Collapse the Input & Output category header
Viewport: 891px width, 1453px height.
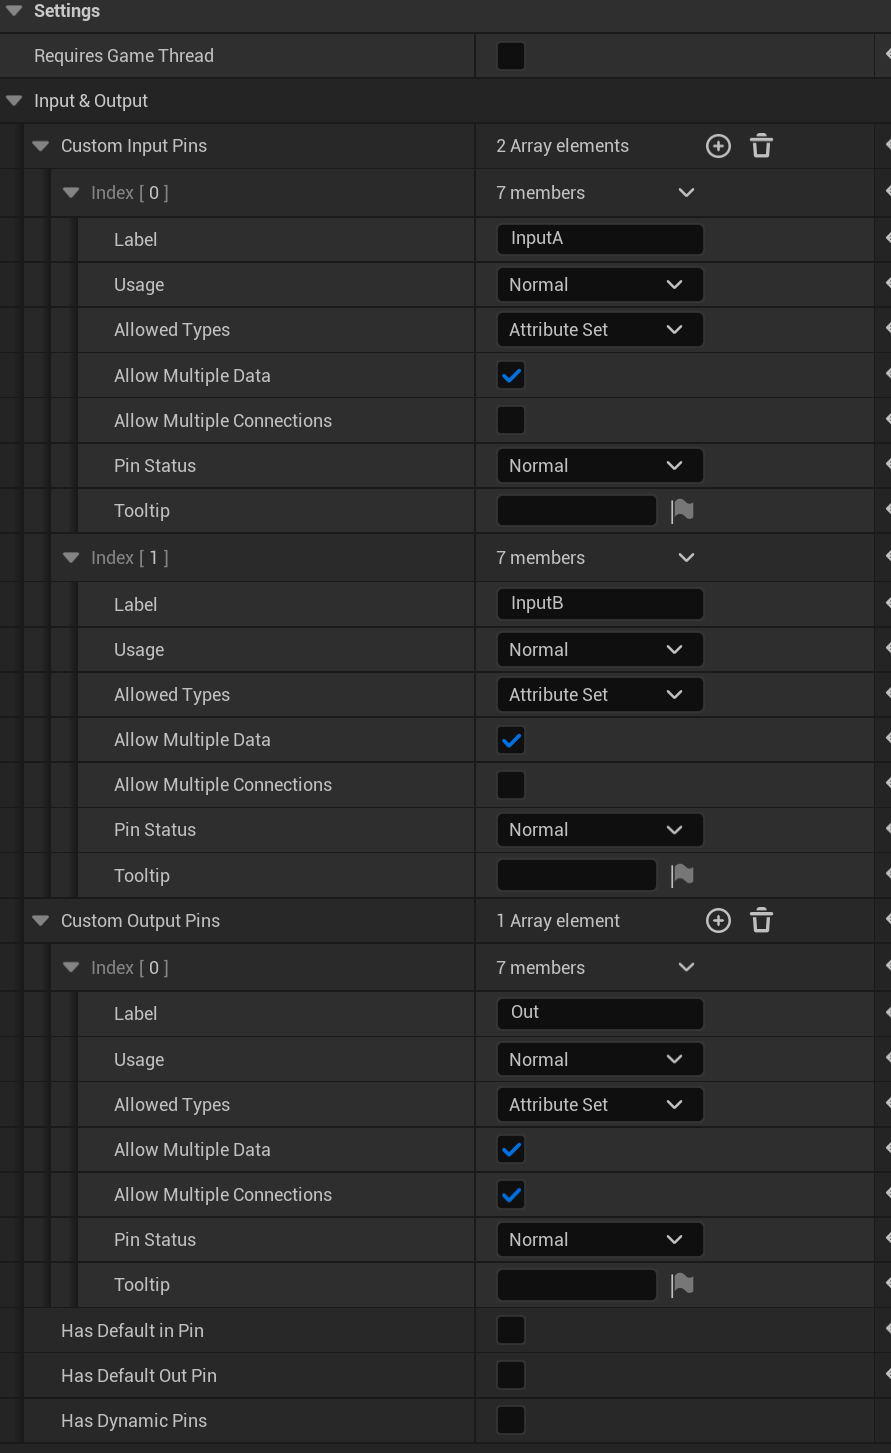coord(14,101)
